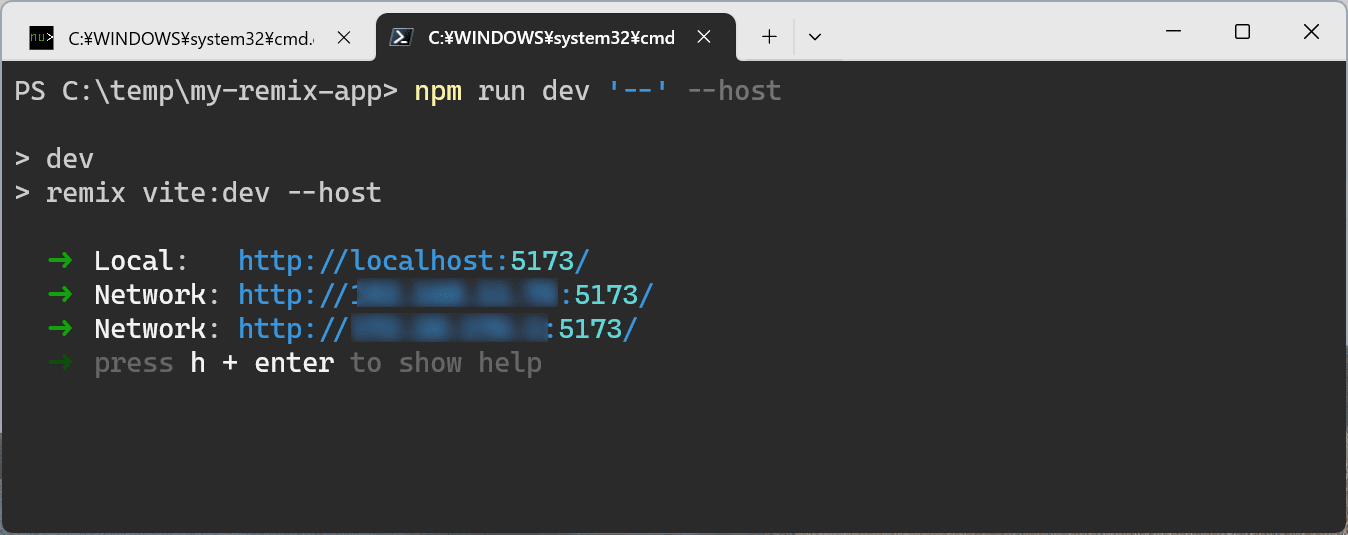Expand the new tab profile dropdown
This screenshot has width=1348, height=535.
coord(815,37)
